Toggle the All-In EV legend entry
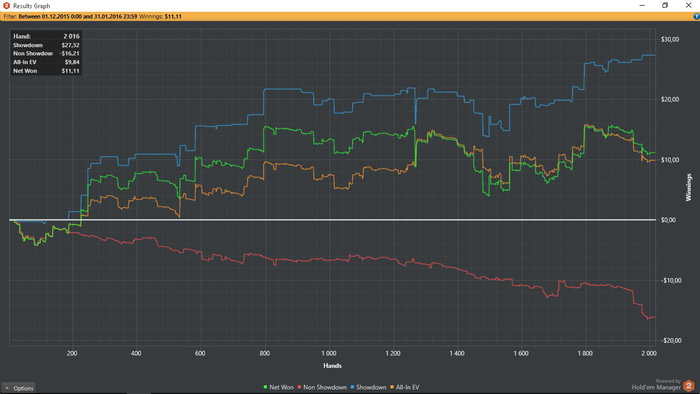This screenshot has height=394, width=700. 404,387
